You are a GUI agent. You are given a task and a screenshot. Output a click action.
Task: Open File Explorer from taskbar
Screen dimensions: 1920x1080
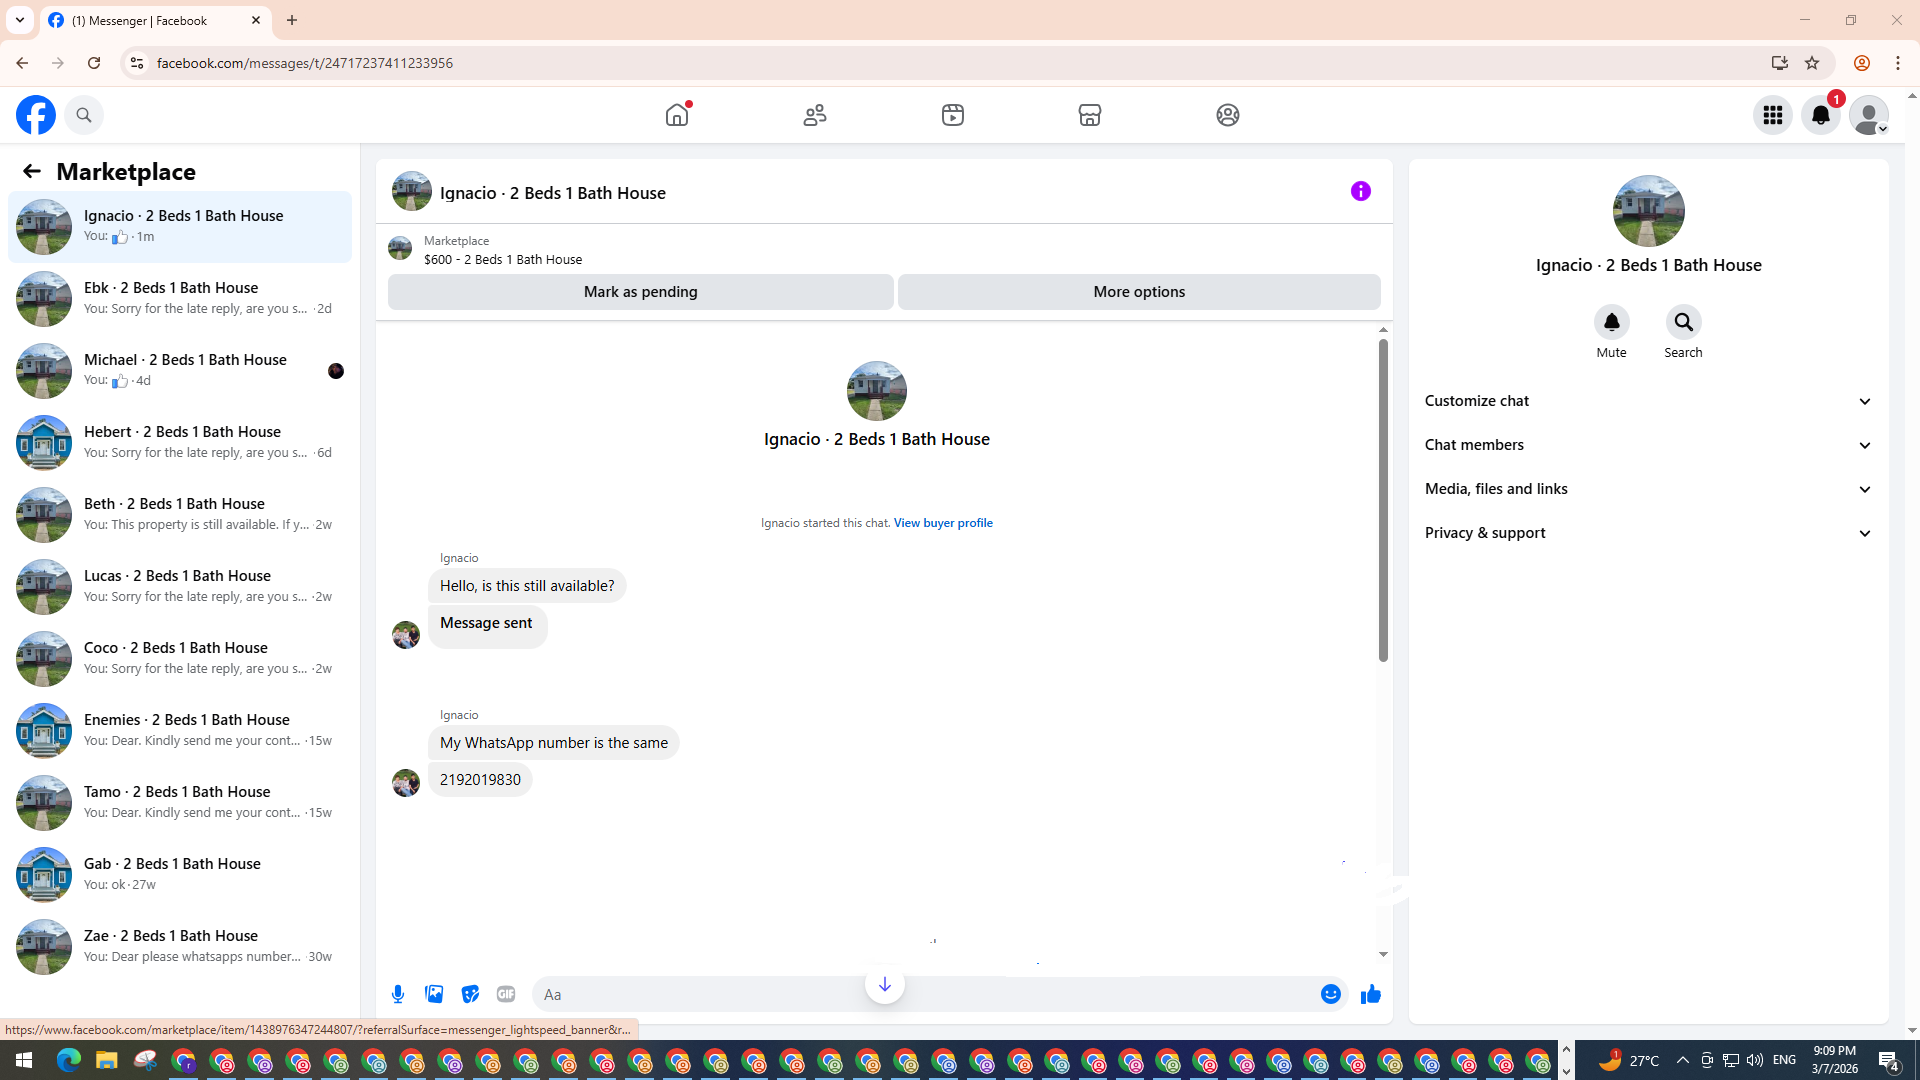[x=107, y=1061]
